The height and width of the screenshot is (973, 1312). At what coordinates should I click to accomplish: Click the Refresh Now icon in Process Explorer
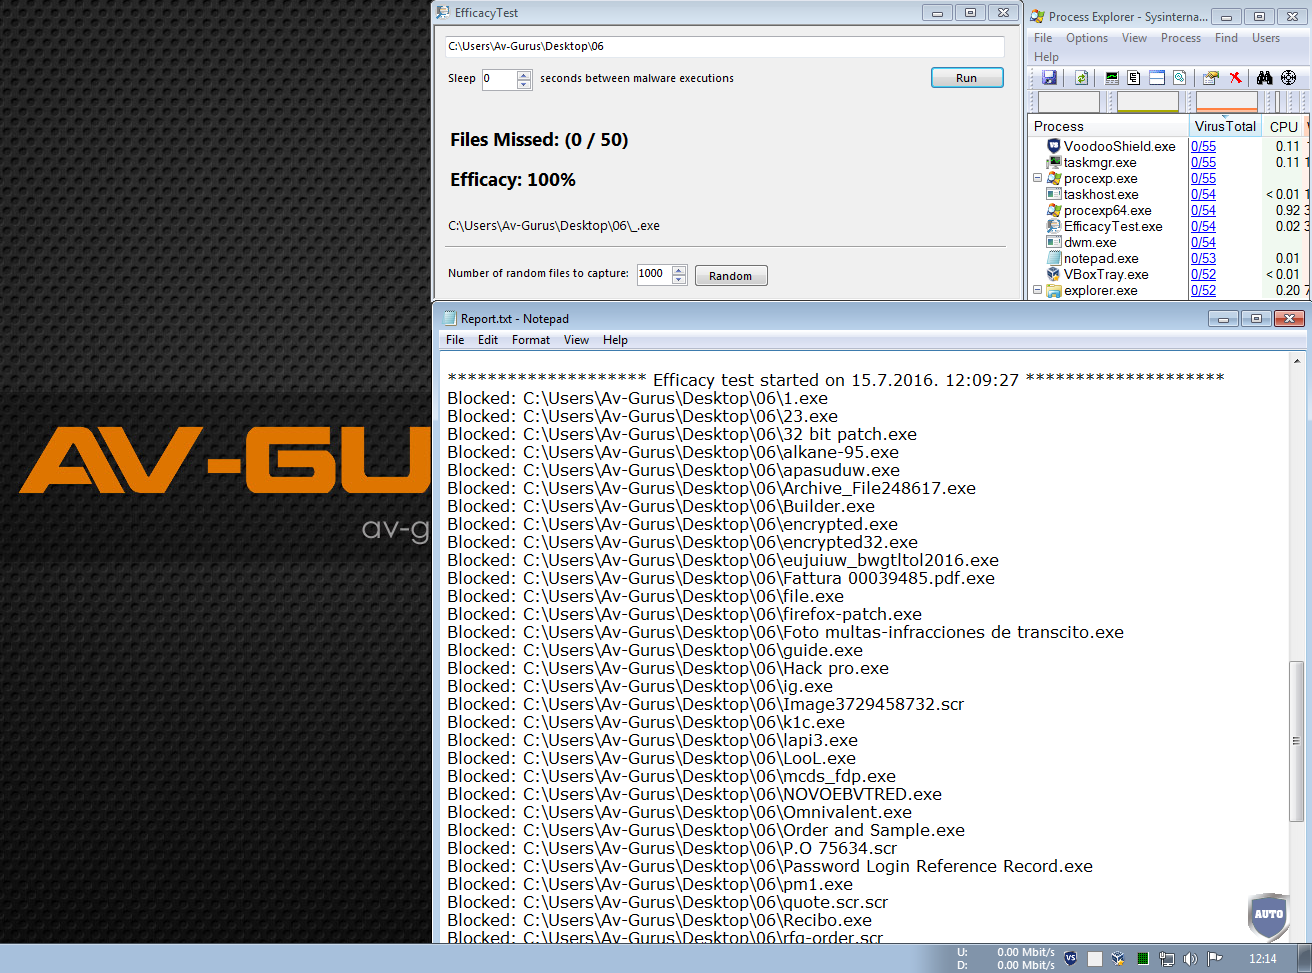click(1081, 78)
